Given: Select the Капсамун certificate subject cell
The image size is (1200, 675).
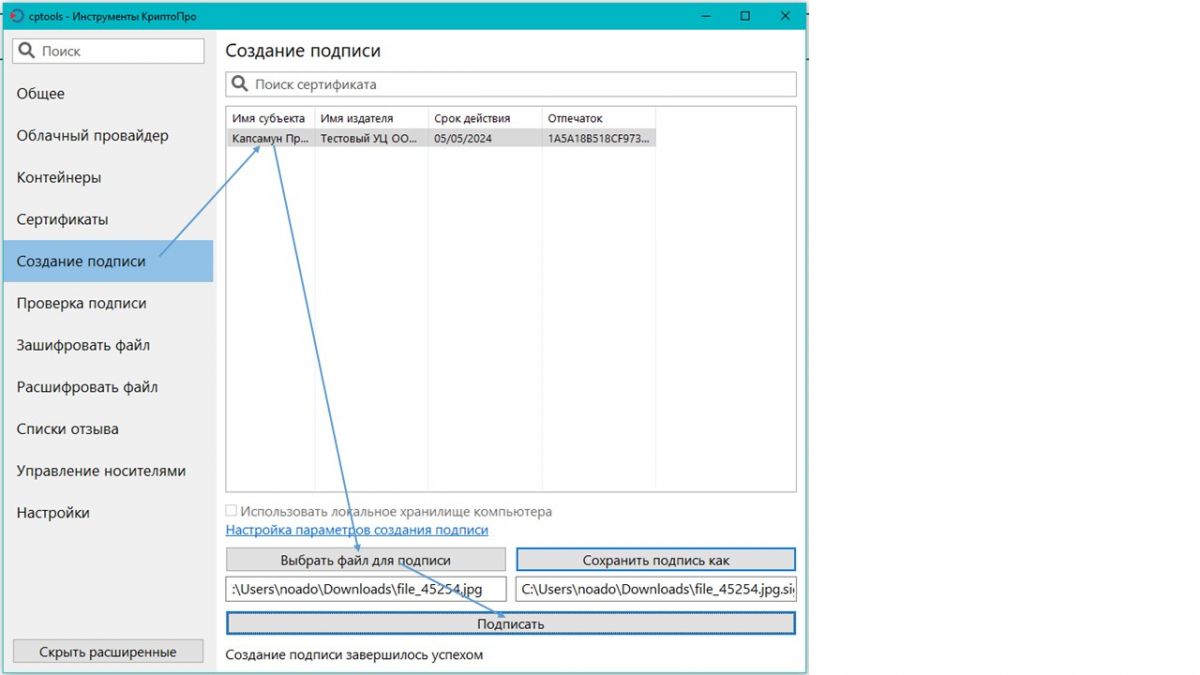Looking at the screenshot, I should (x=271, y=139).
